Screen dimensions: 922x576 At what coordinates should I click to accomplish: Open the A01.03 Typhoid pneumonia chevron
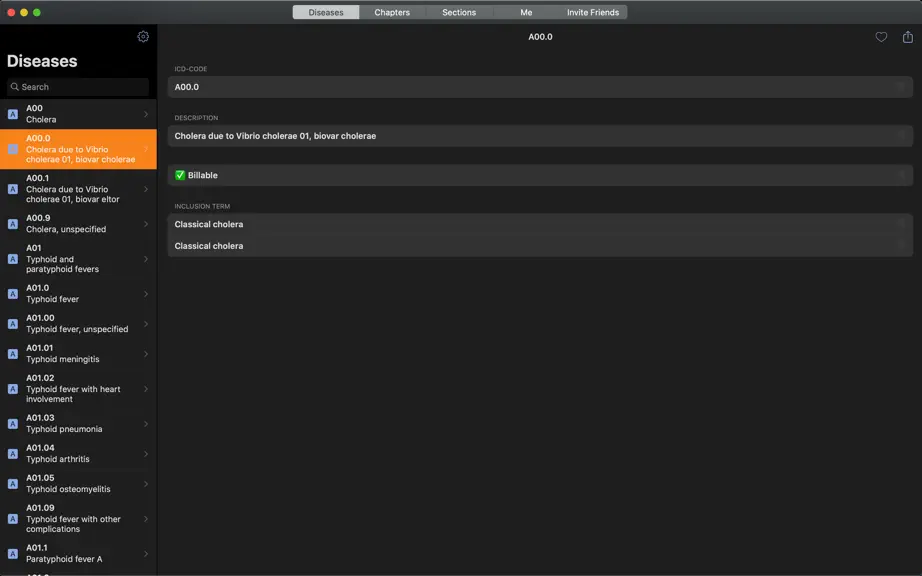[x=146, y=424]
